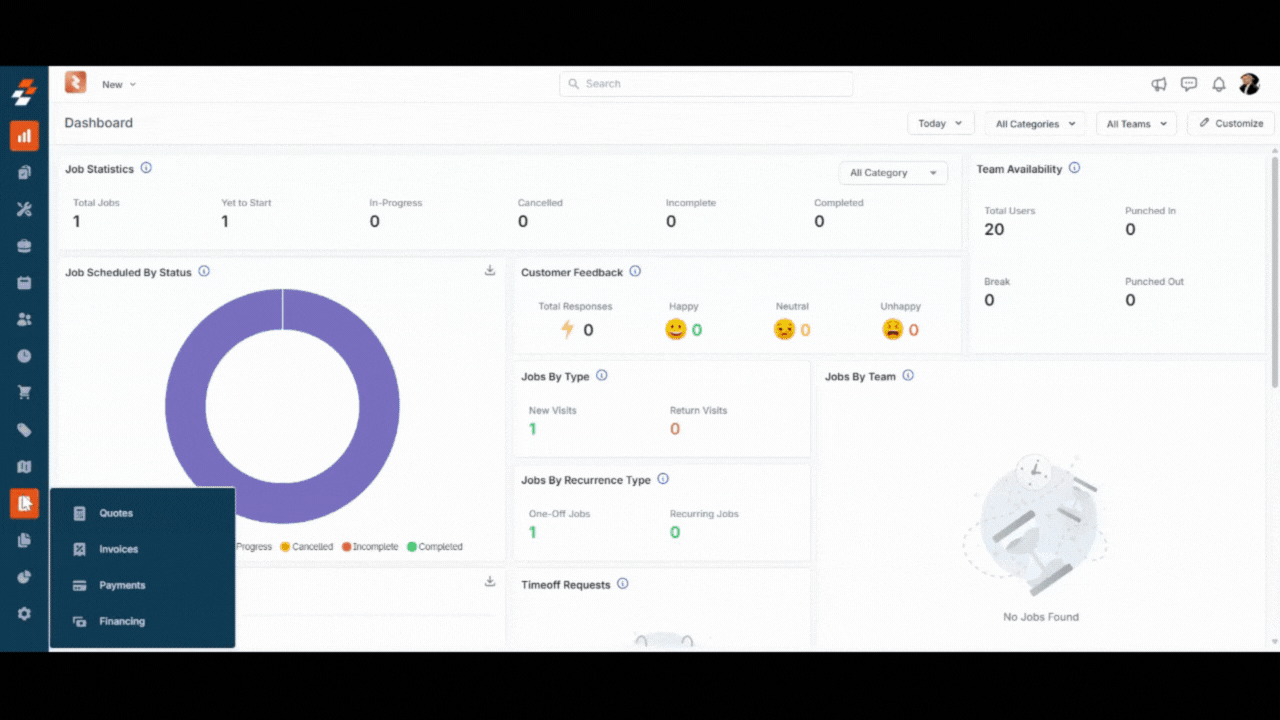Click the megaphone announcements icon
The height and width of the screenshot is (720, 1280).
[1159, 84]
